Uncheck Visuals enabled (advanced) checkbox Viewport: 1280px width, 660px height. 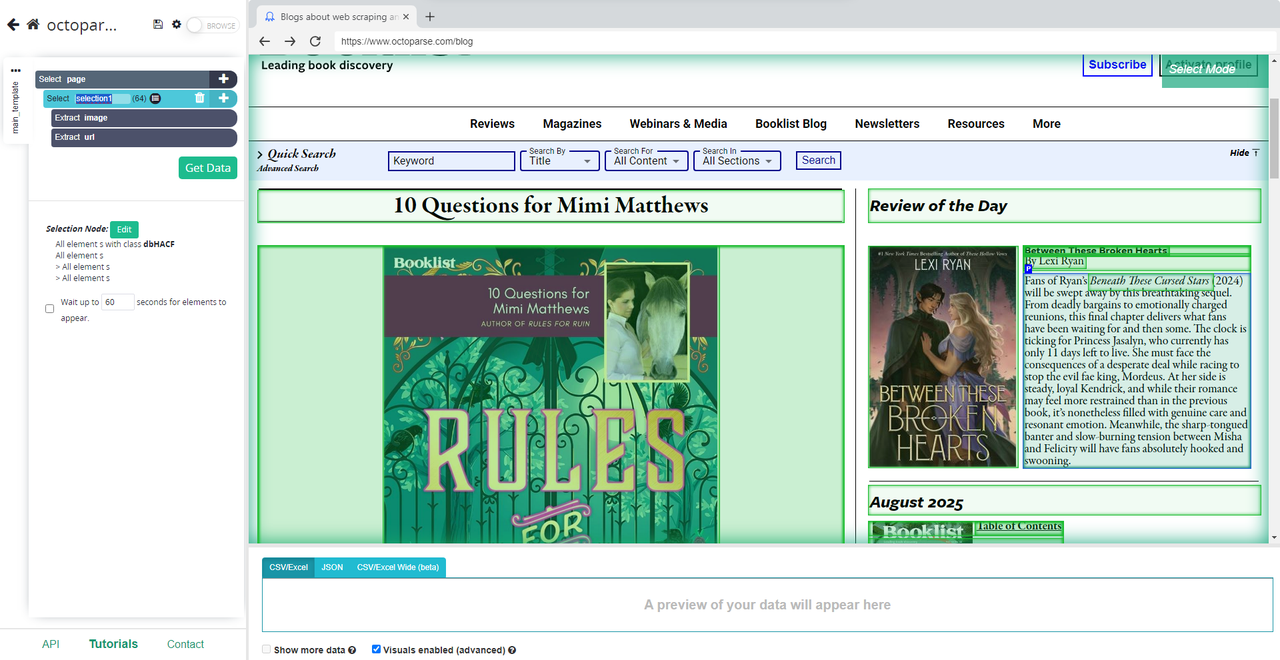pos(376,650)
